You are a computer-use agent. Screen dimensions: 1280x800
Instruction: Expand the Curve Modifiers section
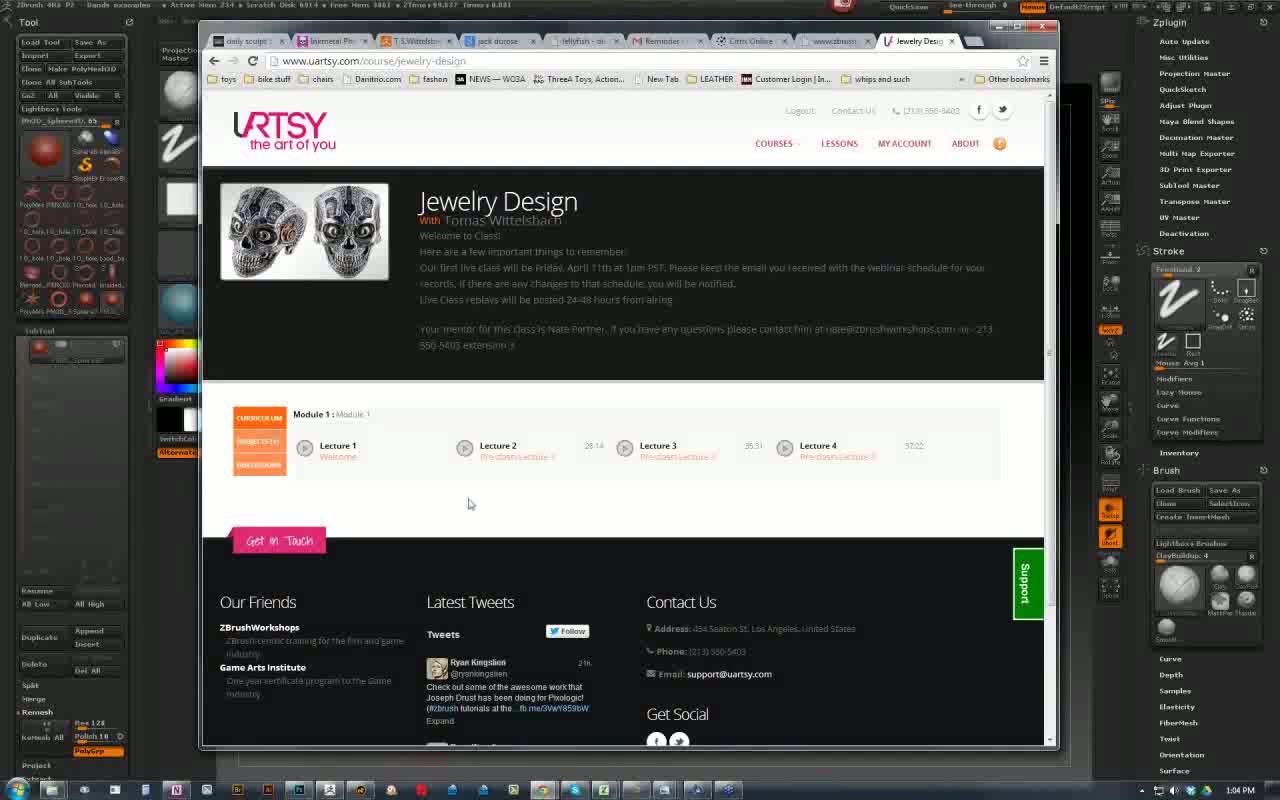tap(1187, 432)
